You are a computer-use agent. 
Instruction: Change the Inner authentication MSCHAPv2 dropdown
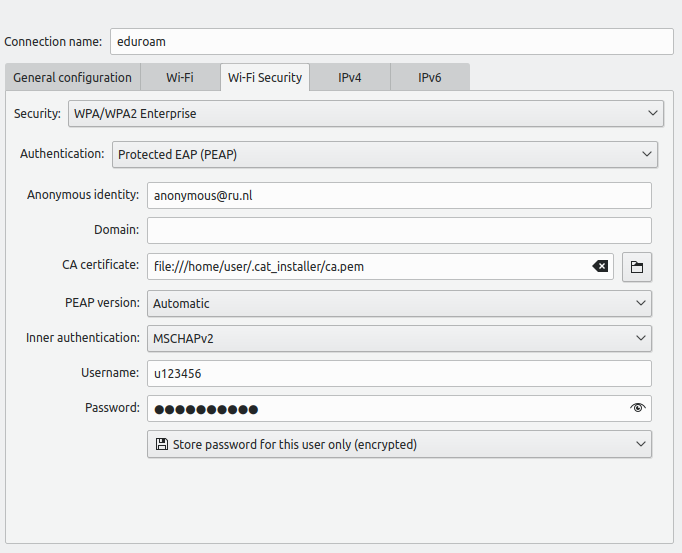coord(399,338)
